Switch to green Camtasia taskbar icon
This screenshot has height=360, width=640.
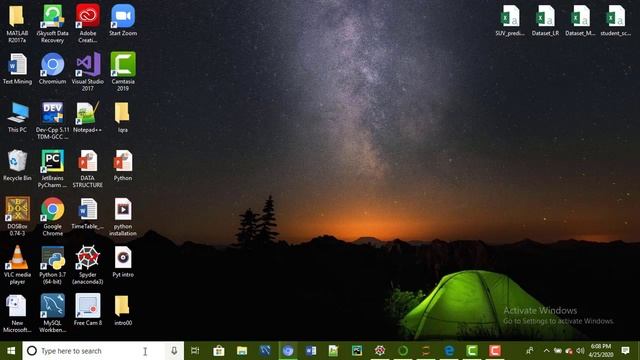pyautogui.click(x=472, y=351)
